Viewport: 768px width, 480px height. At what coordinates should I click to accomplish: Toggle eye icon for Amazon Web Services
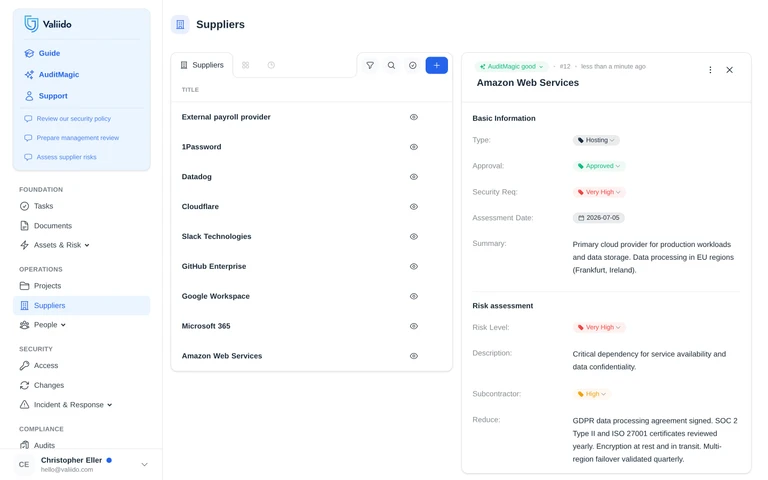[414, 356]
